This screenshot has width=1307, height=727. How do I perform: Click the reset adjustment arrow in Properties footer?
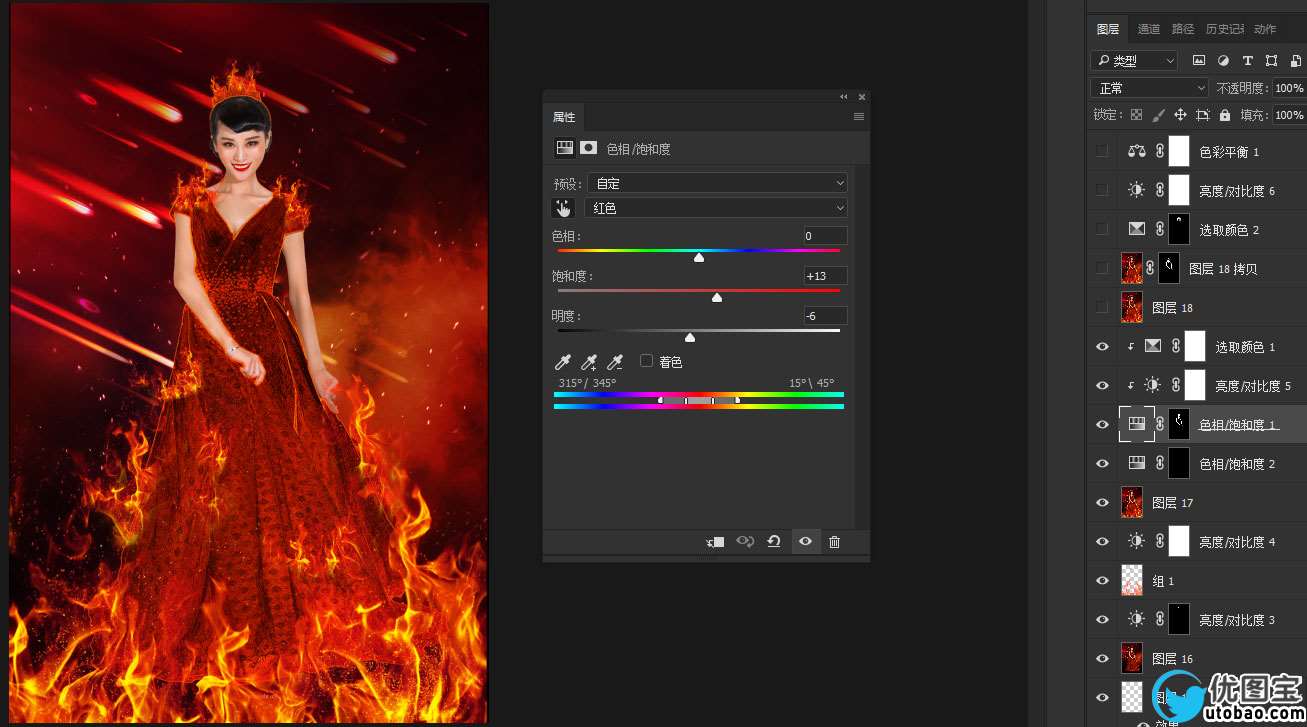pyautogui.click(x=774, y=542)
